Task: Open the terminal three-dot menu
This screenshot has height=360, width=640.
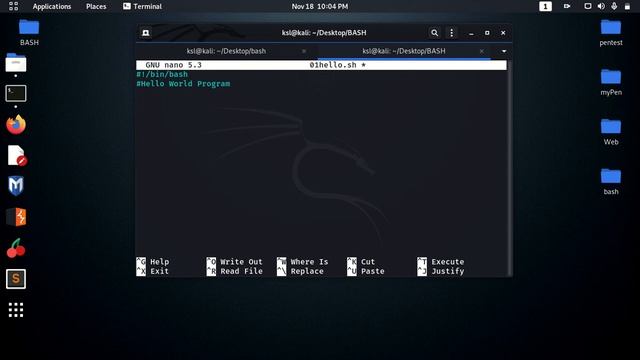Action: 451,33
